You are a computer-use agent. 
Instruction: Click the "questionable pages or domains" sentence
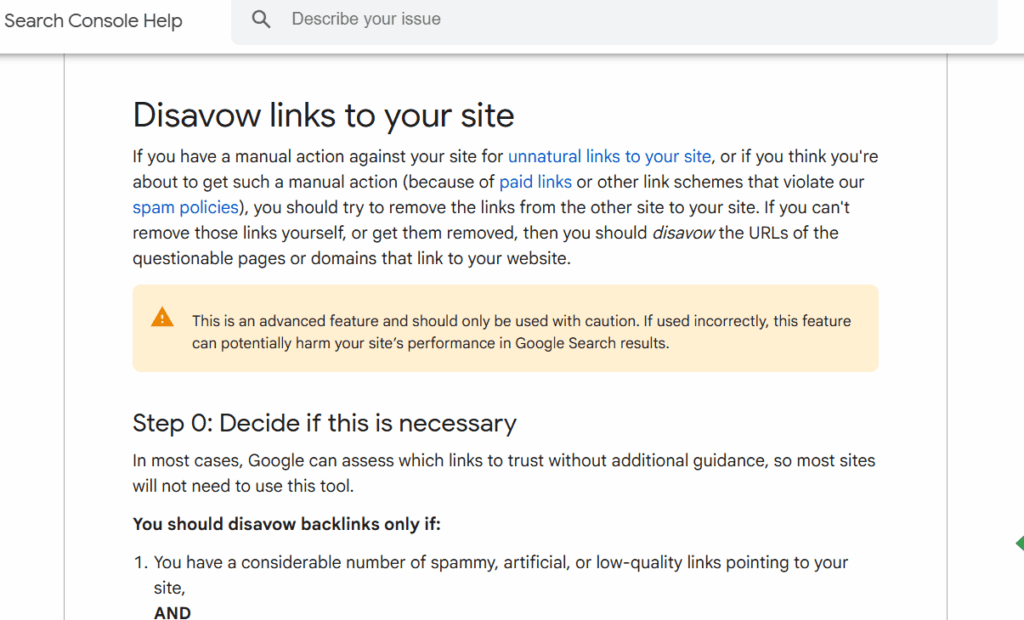tap(351, 259)
